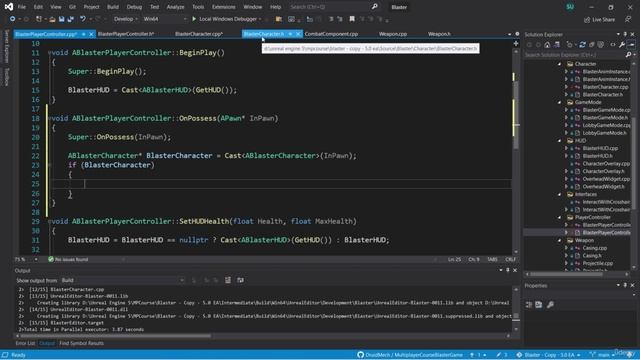Select LobbyGameMode.h in Solution Explorer
This screenshot has height=360, width=640.
pyautogui.click(x=605, y=133)
